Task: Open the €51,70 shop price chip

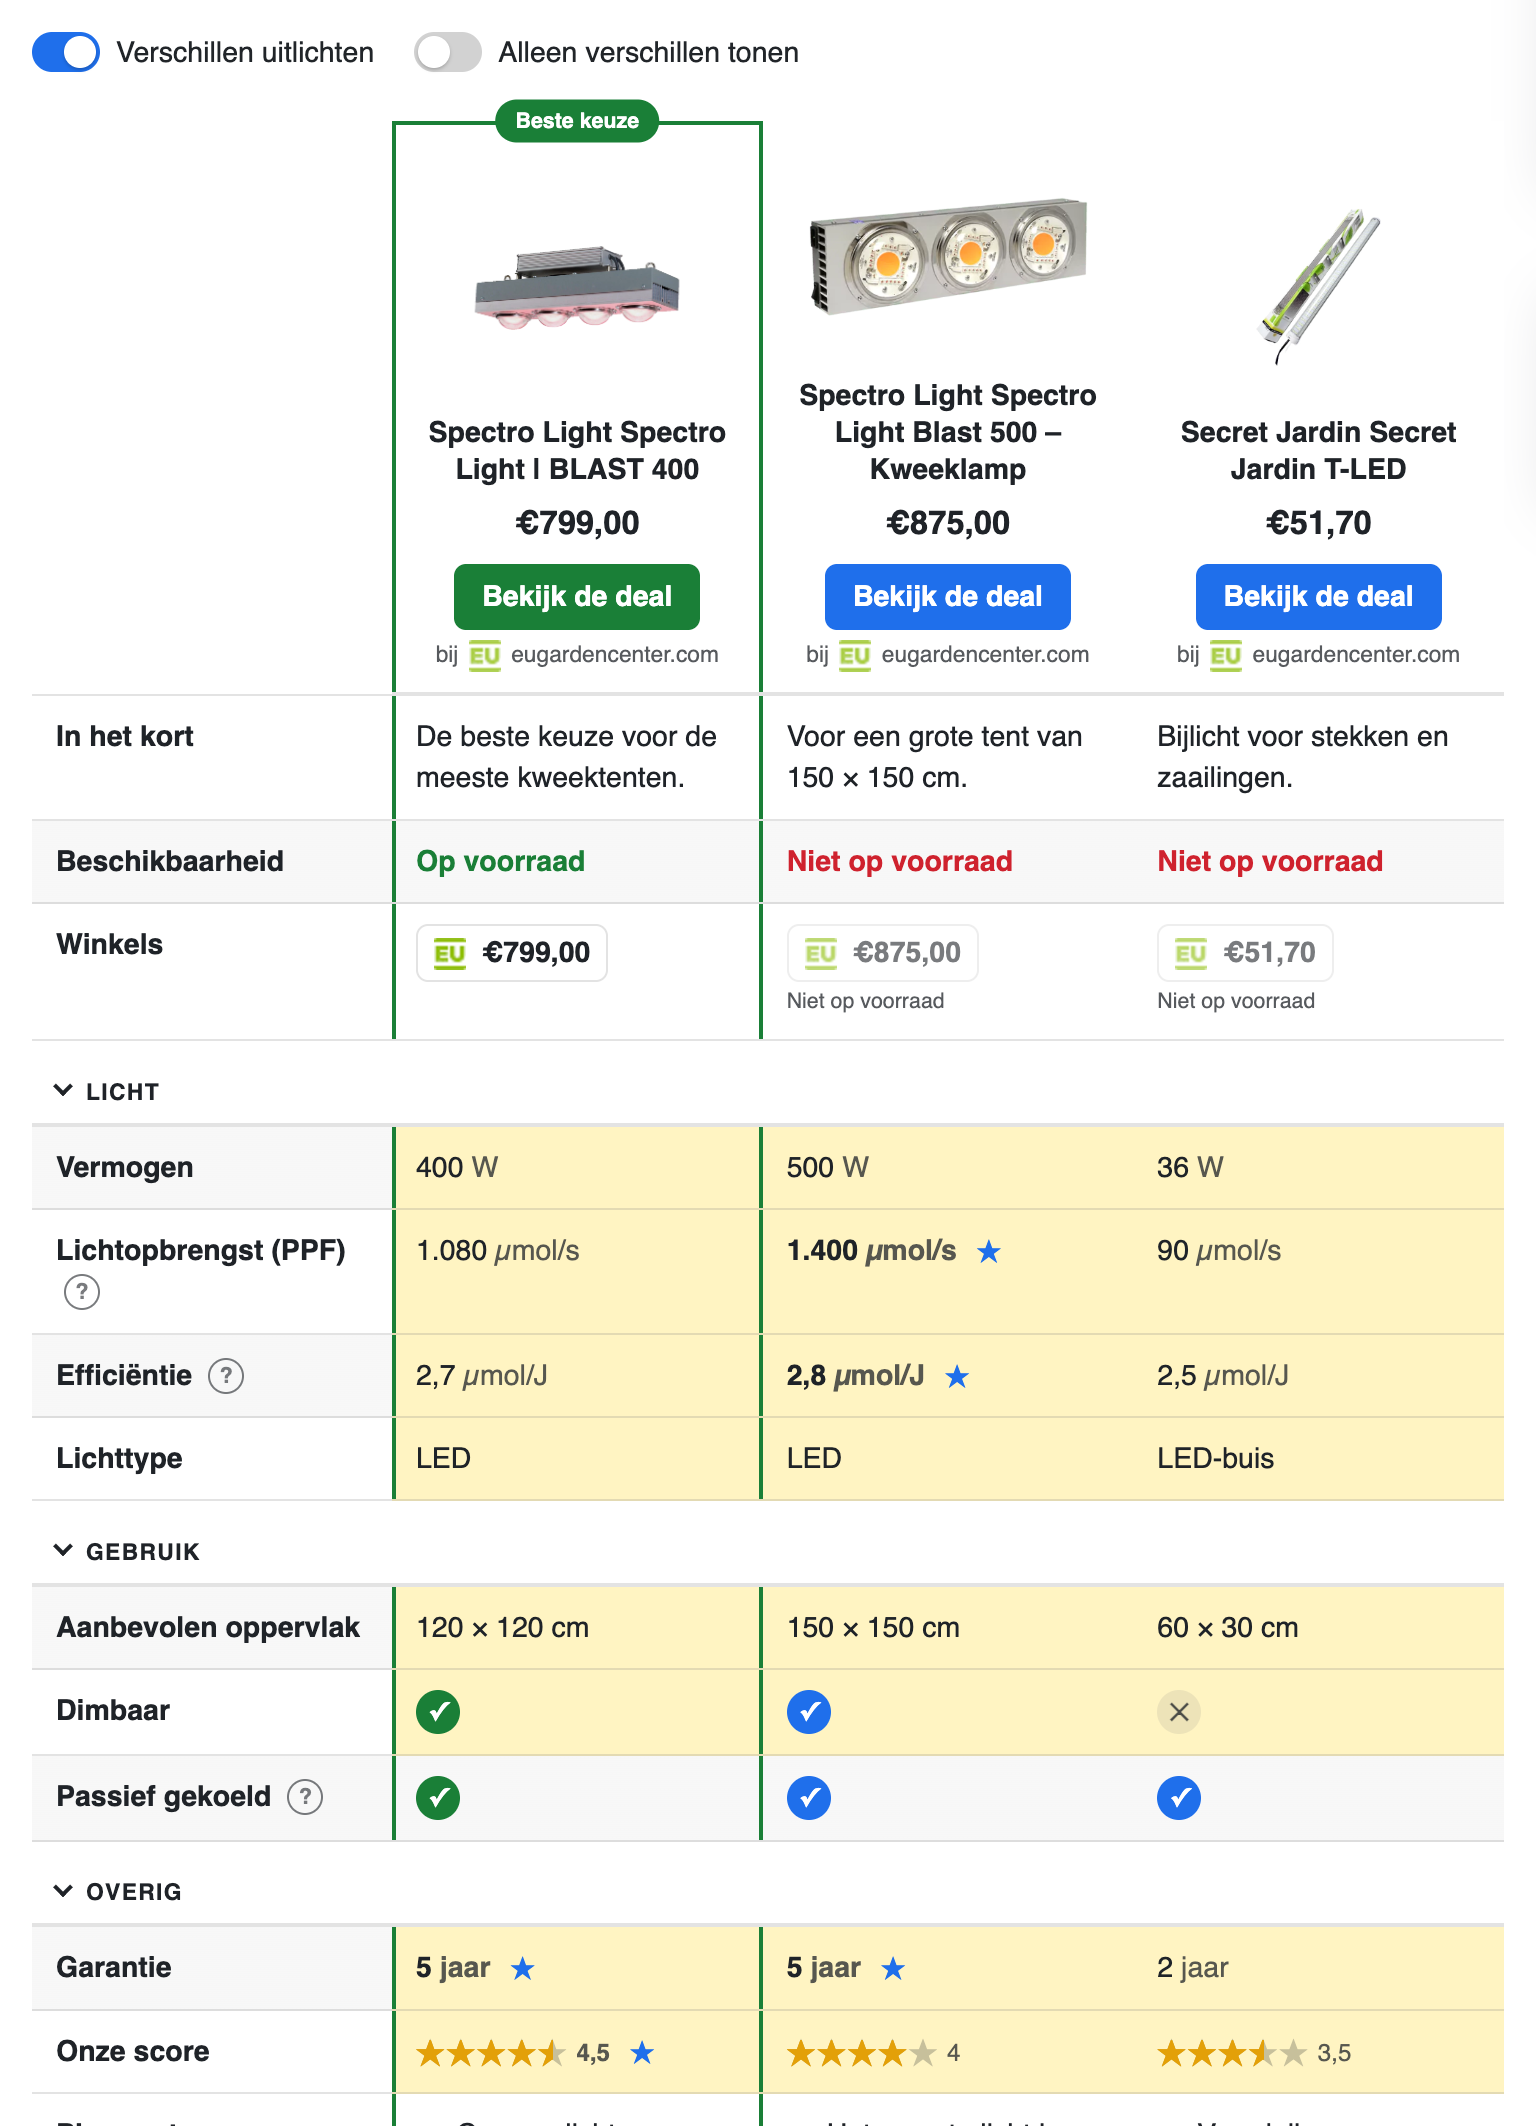Action: click(x=1245, y=953)
